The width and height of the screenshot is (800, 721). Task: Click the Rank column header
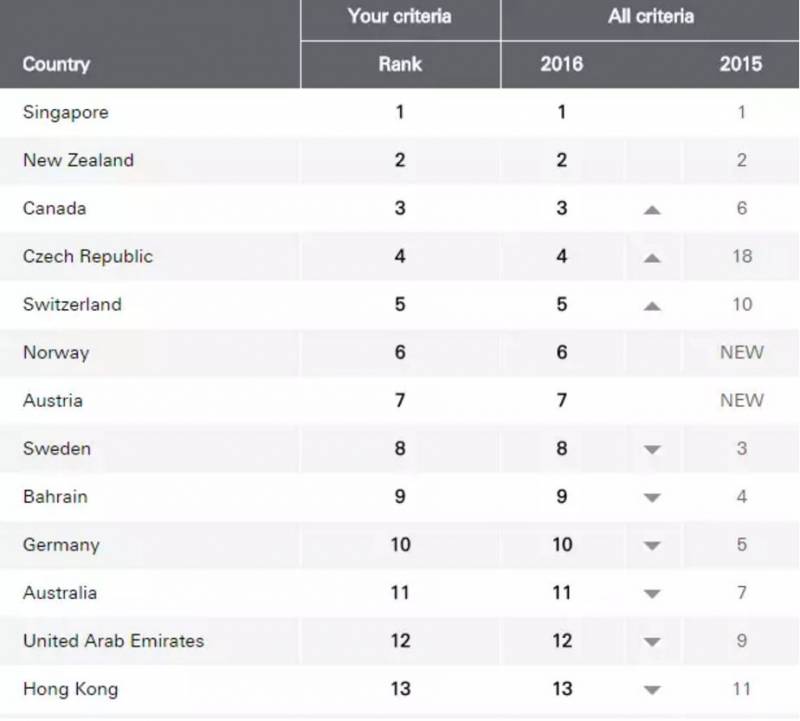point(400,64)
